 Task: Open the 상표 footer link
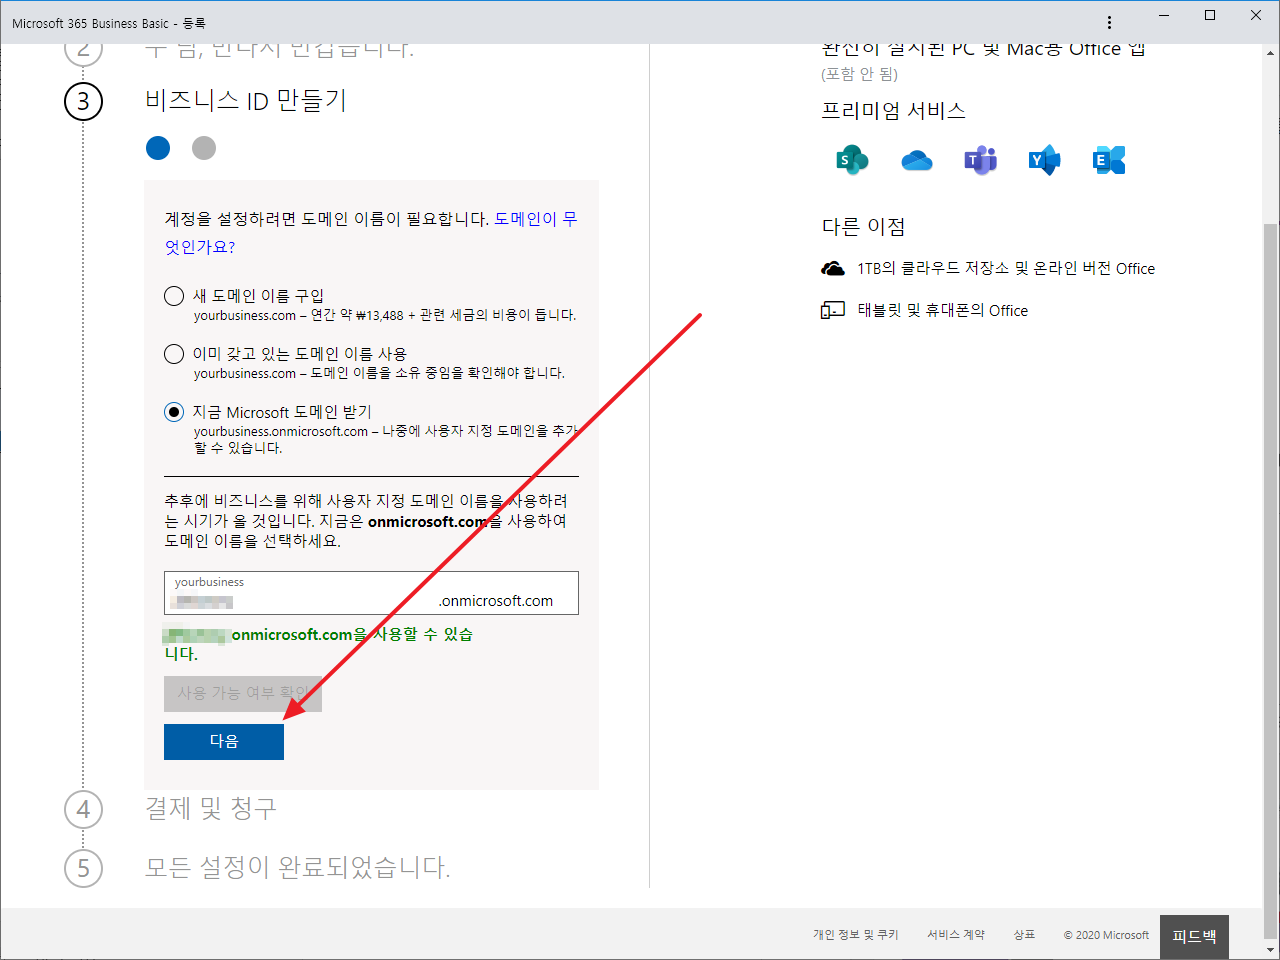pos(1024,935)
